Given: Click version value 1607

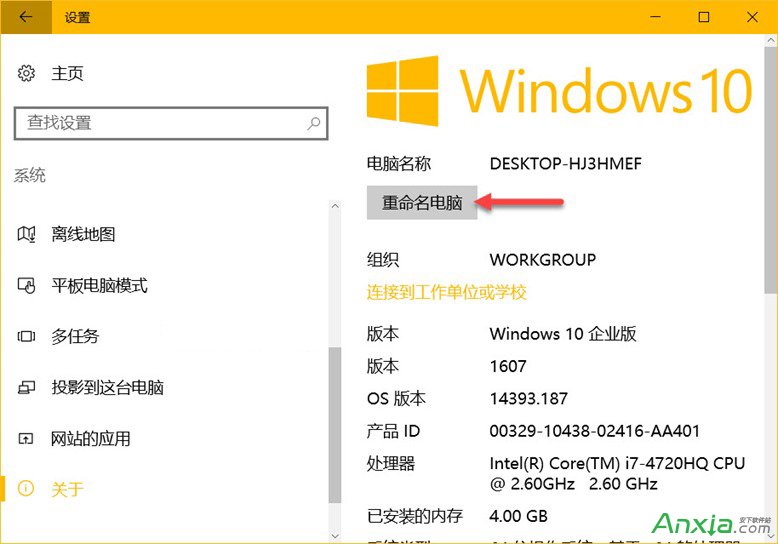Looking at the screenshot, I should pos(508,366).
